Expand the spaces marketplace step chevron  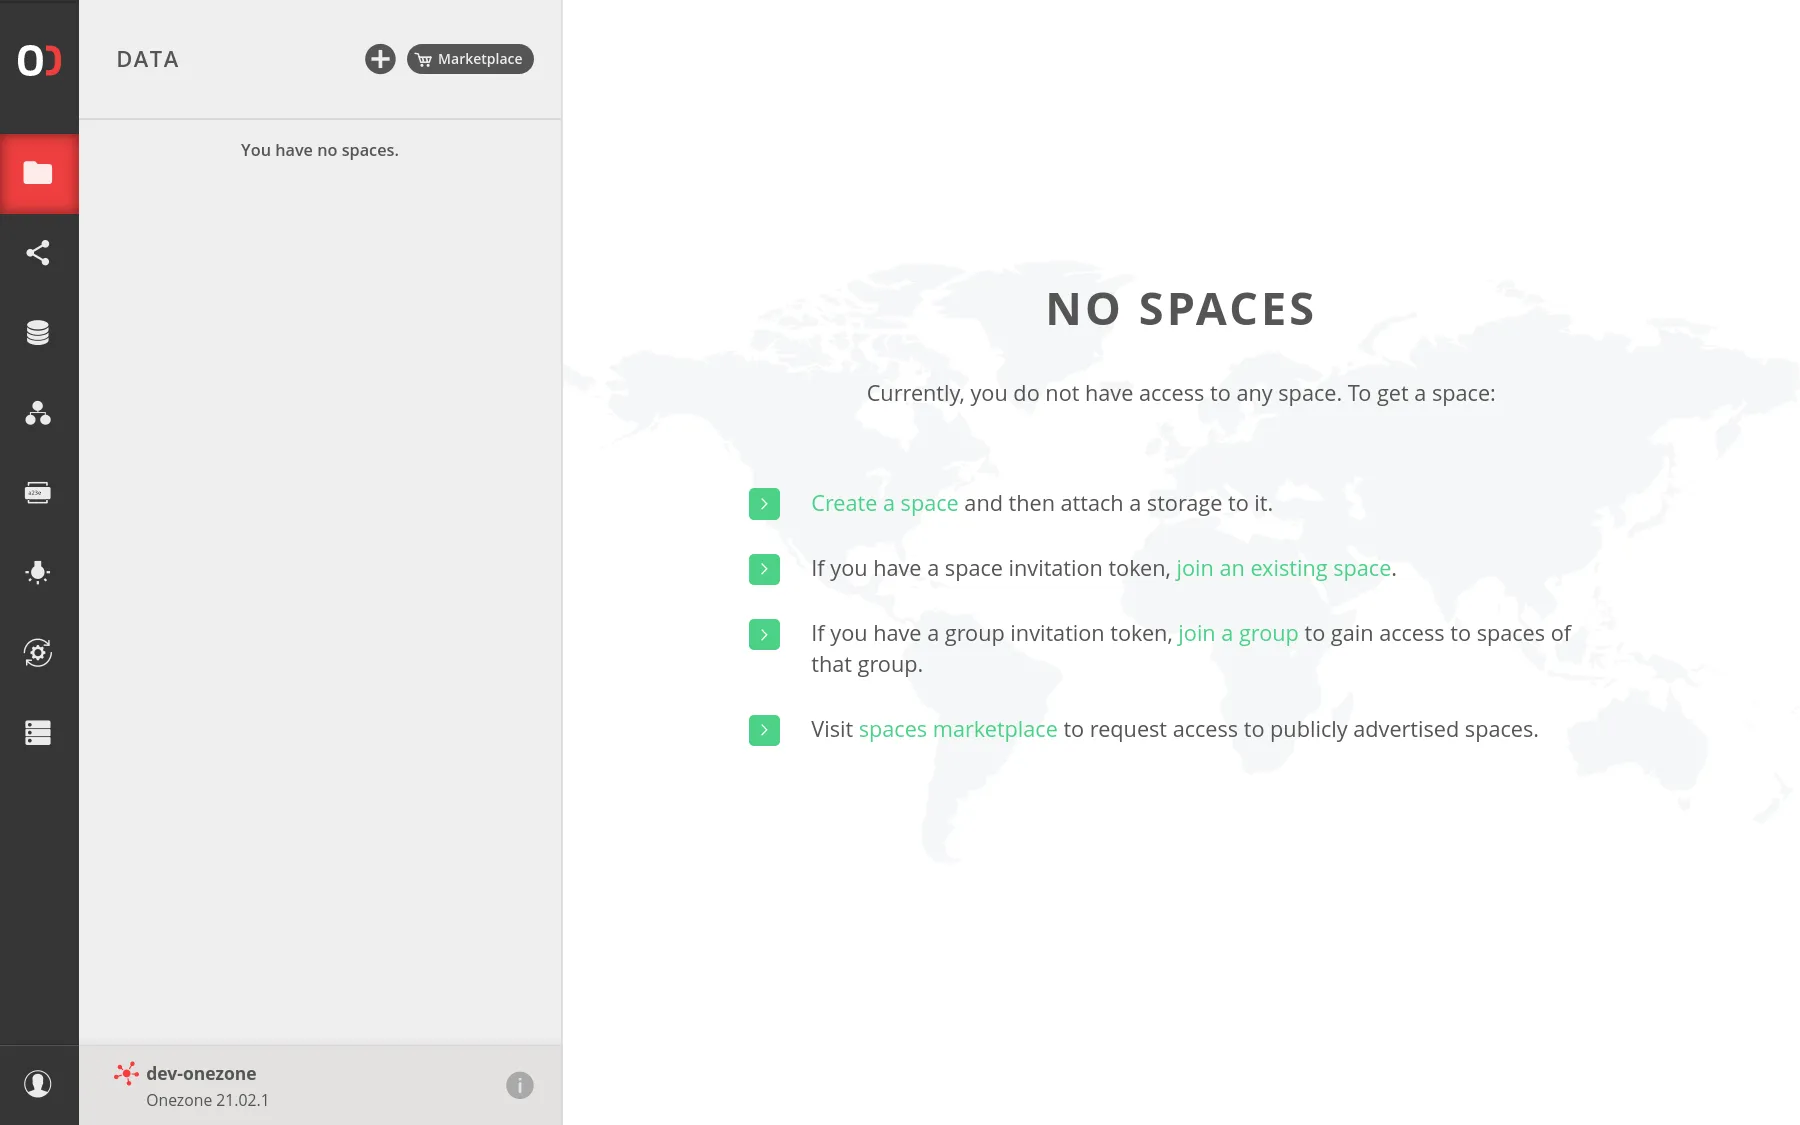coord(764,730)
